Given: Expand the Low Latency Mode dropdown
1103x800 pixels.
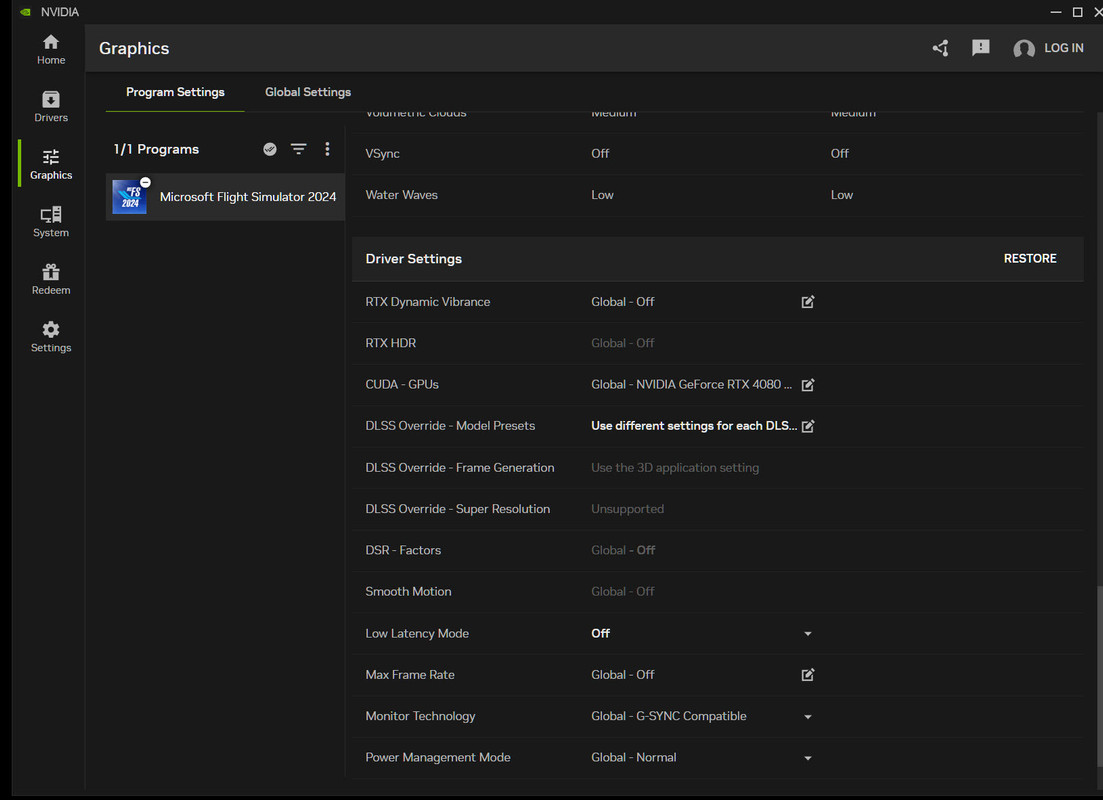Looking at the screenshot, I should pyautogui.click(x=808, y=634).
